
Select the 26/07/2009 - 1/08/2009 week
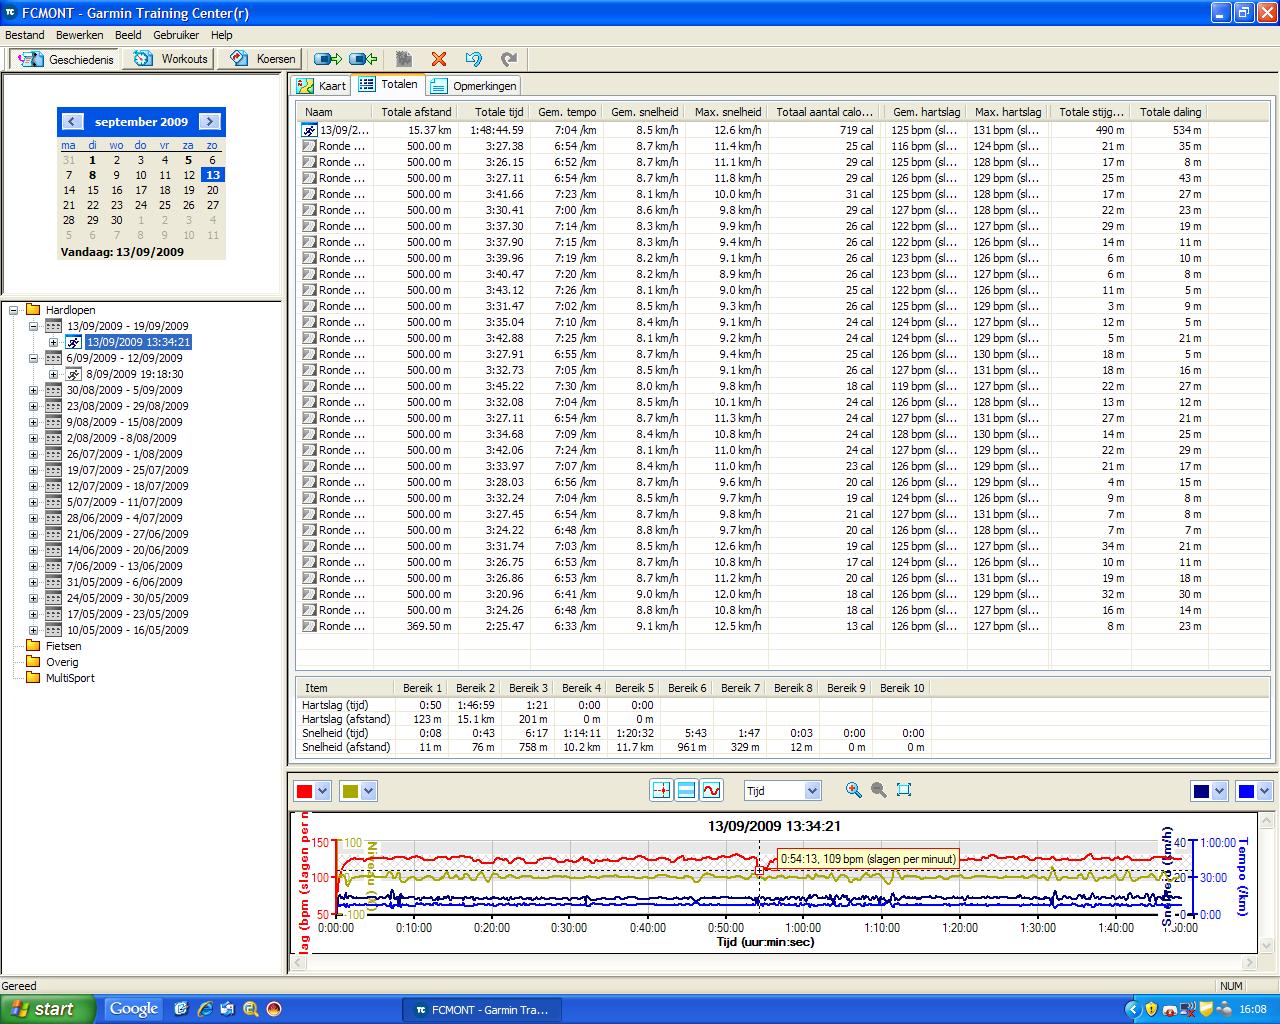pyautogui.click(x=125, y=454)
